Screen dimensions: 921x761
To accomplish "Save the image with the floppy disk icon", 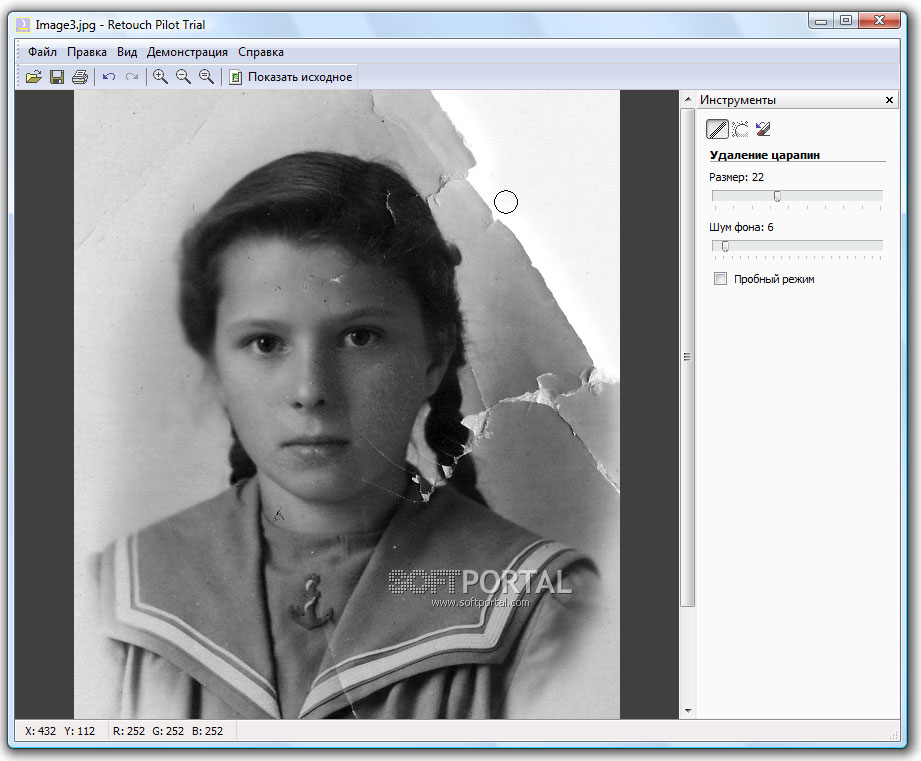I will pyautogui.click(x=57, y=77).
